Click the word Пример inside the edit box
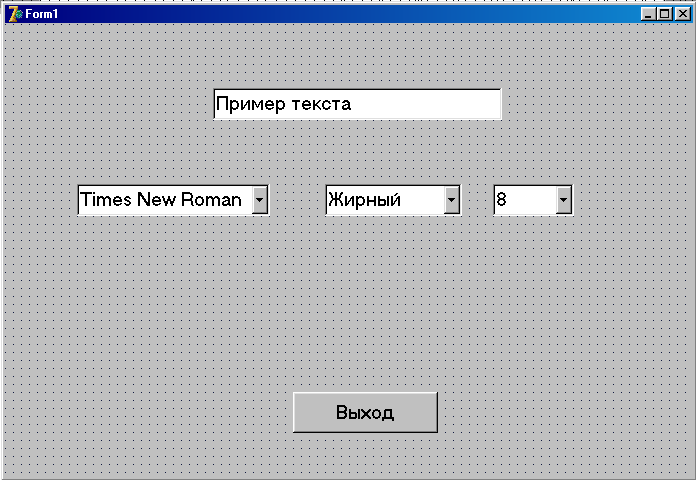 (250, 105)
